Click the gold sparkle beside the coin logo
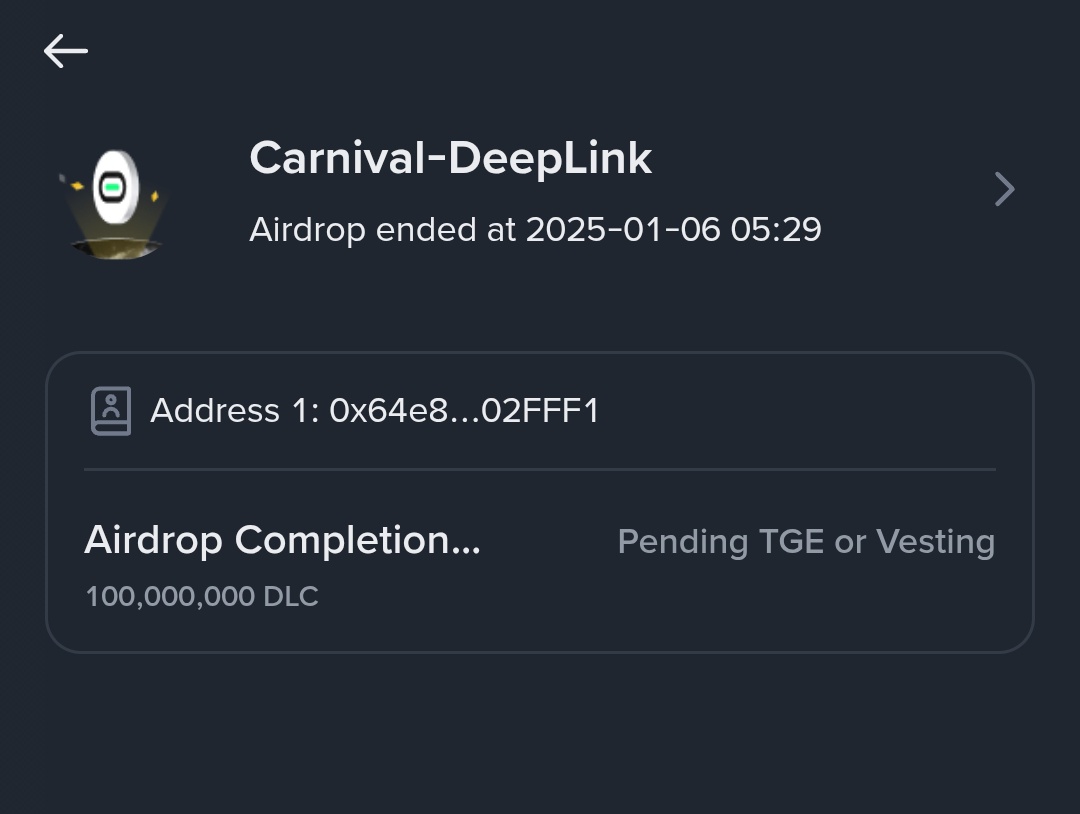 [x=156, y=197]
